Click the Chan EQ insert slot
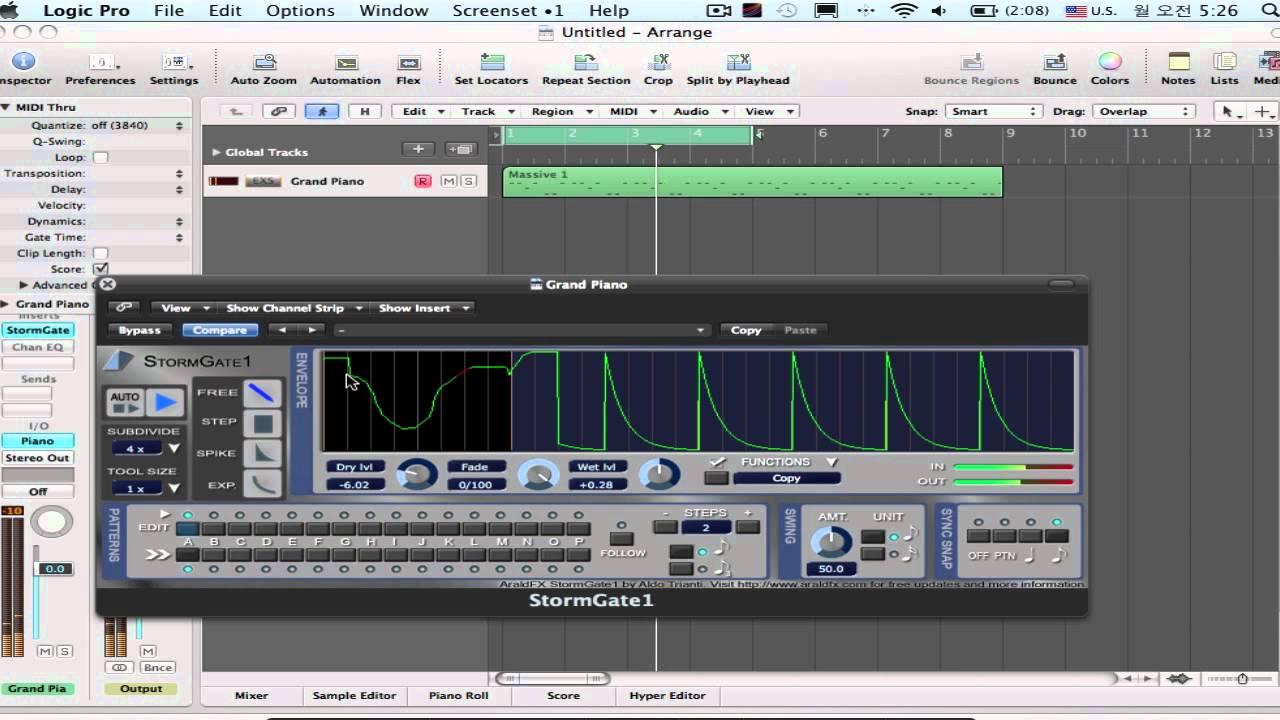 (x=37, y=347)
